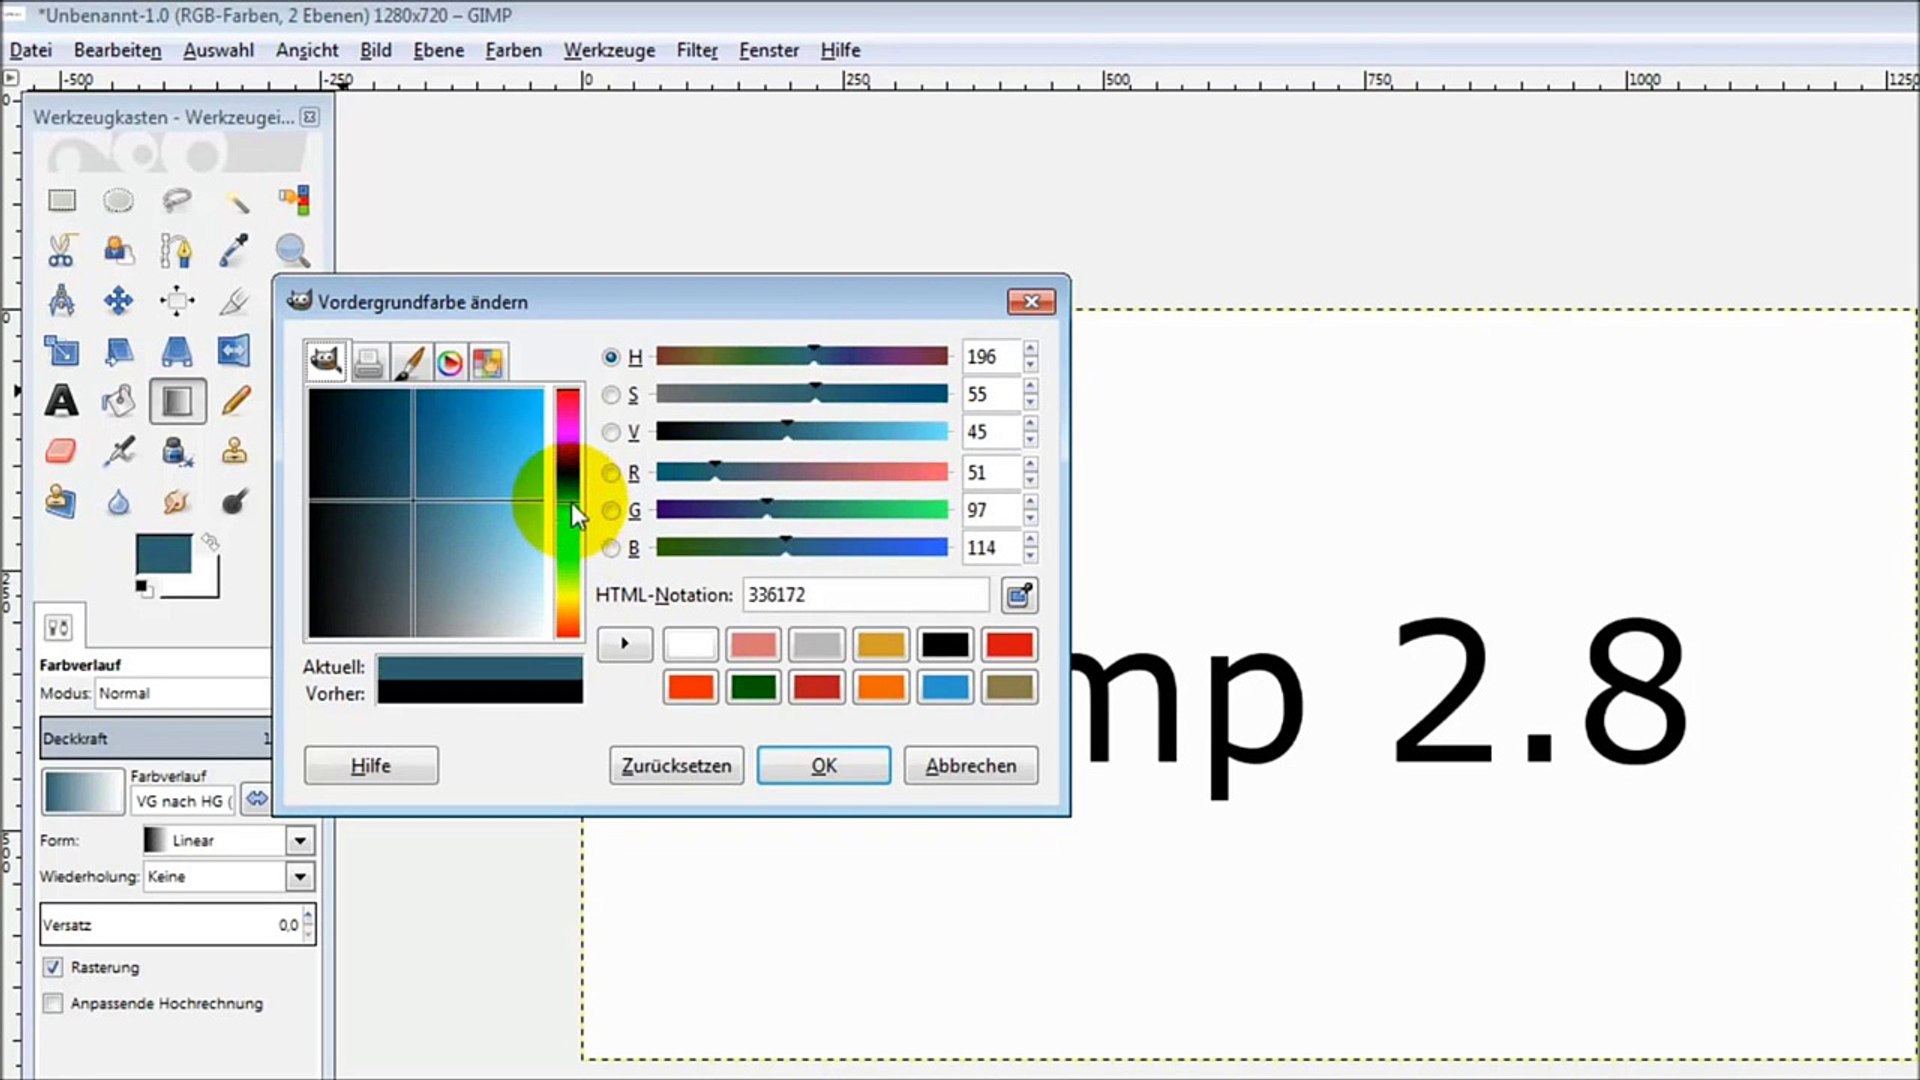This screenshot has height=1080, width=1920.
Task: Select the Shear tool
Action: (118, 351)
